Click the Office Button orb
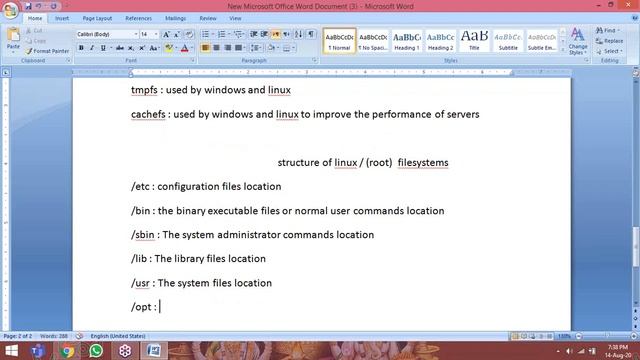640x360 pixels. tap(10, 10)
